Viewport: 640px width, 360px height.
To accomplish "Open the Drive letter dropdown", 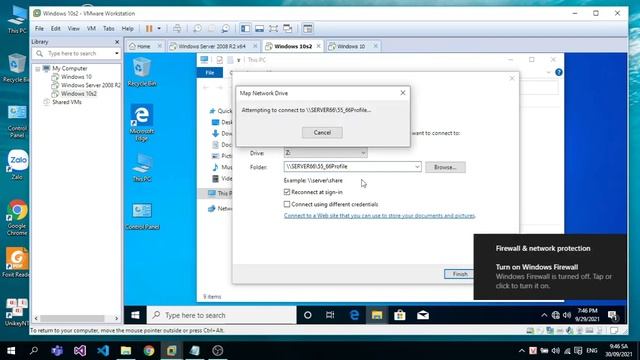I will tap(325, 153).
